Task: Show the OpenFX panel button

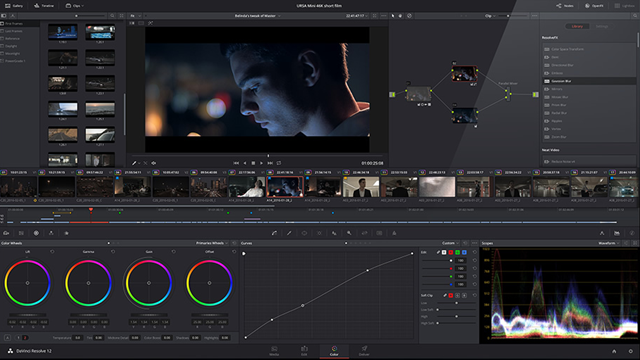Action: (x=594, y=6)
